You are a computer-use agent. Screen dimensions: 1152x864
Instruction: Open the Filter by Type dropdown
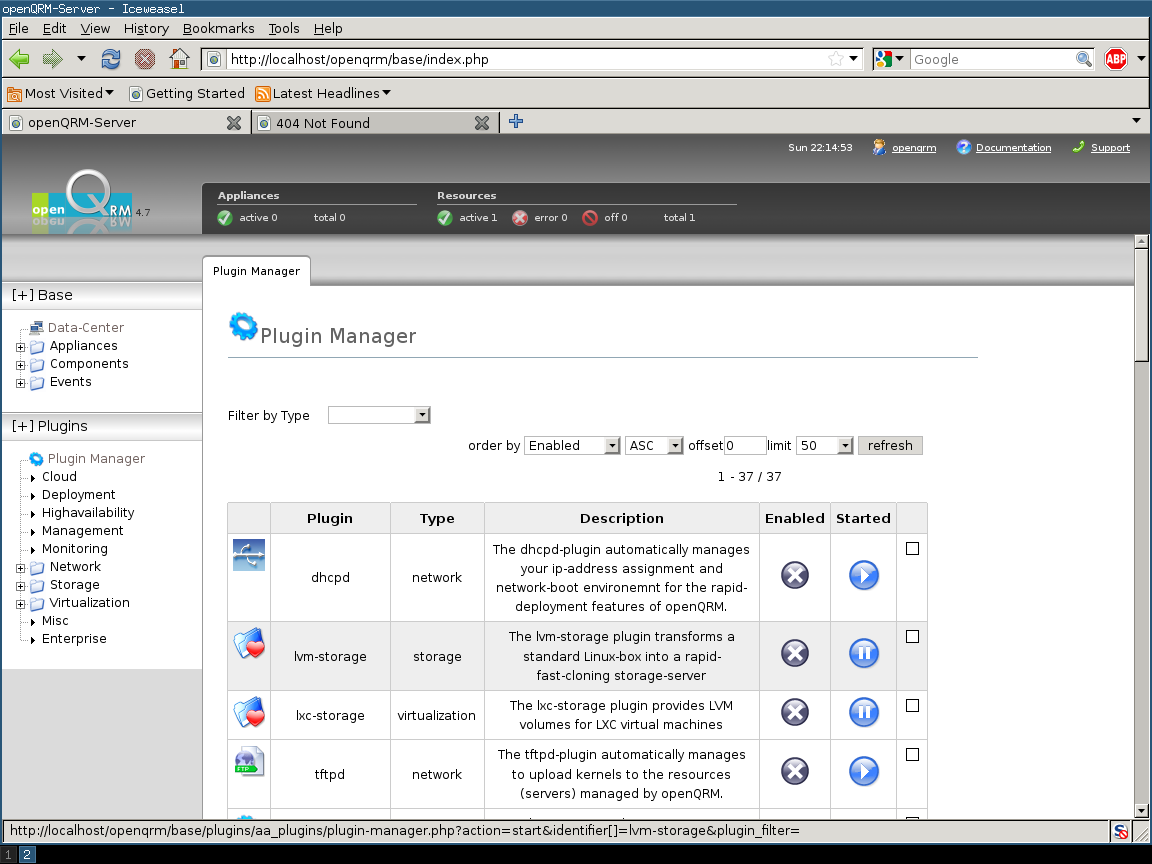(x=379, y=415)
